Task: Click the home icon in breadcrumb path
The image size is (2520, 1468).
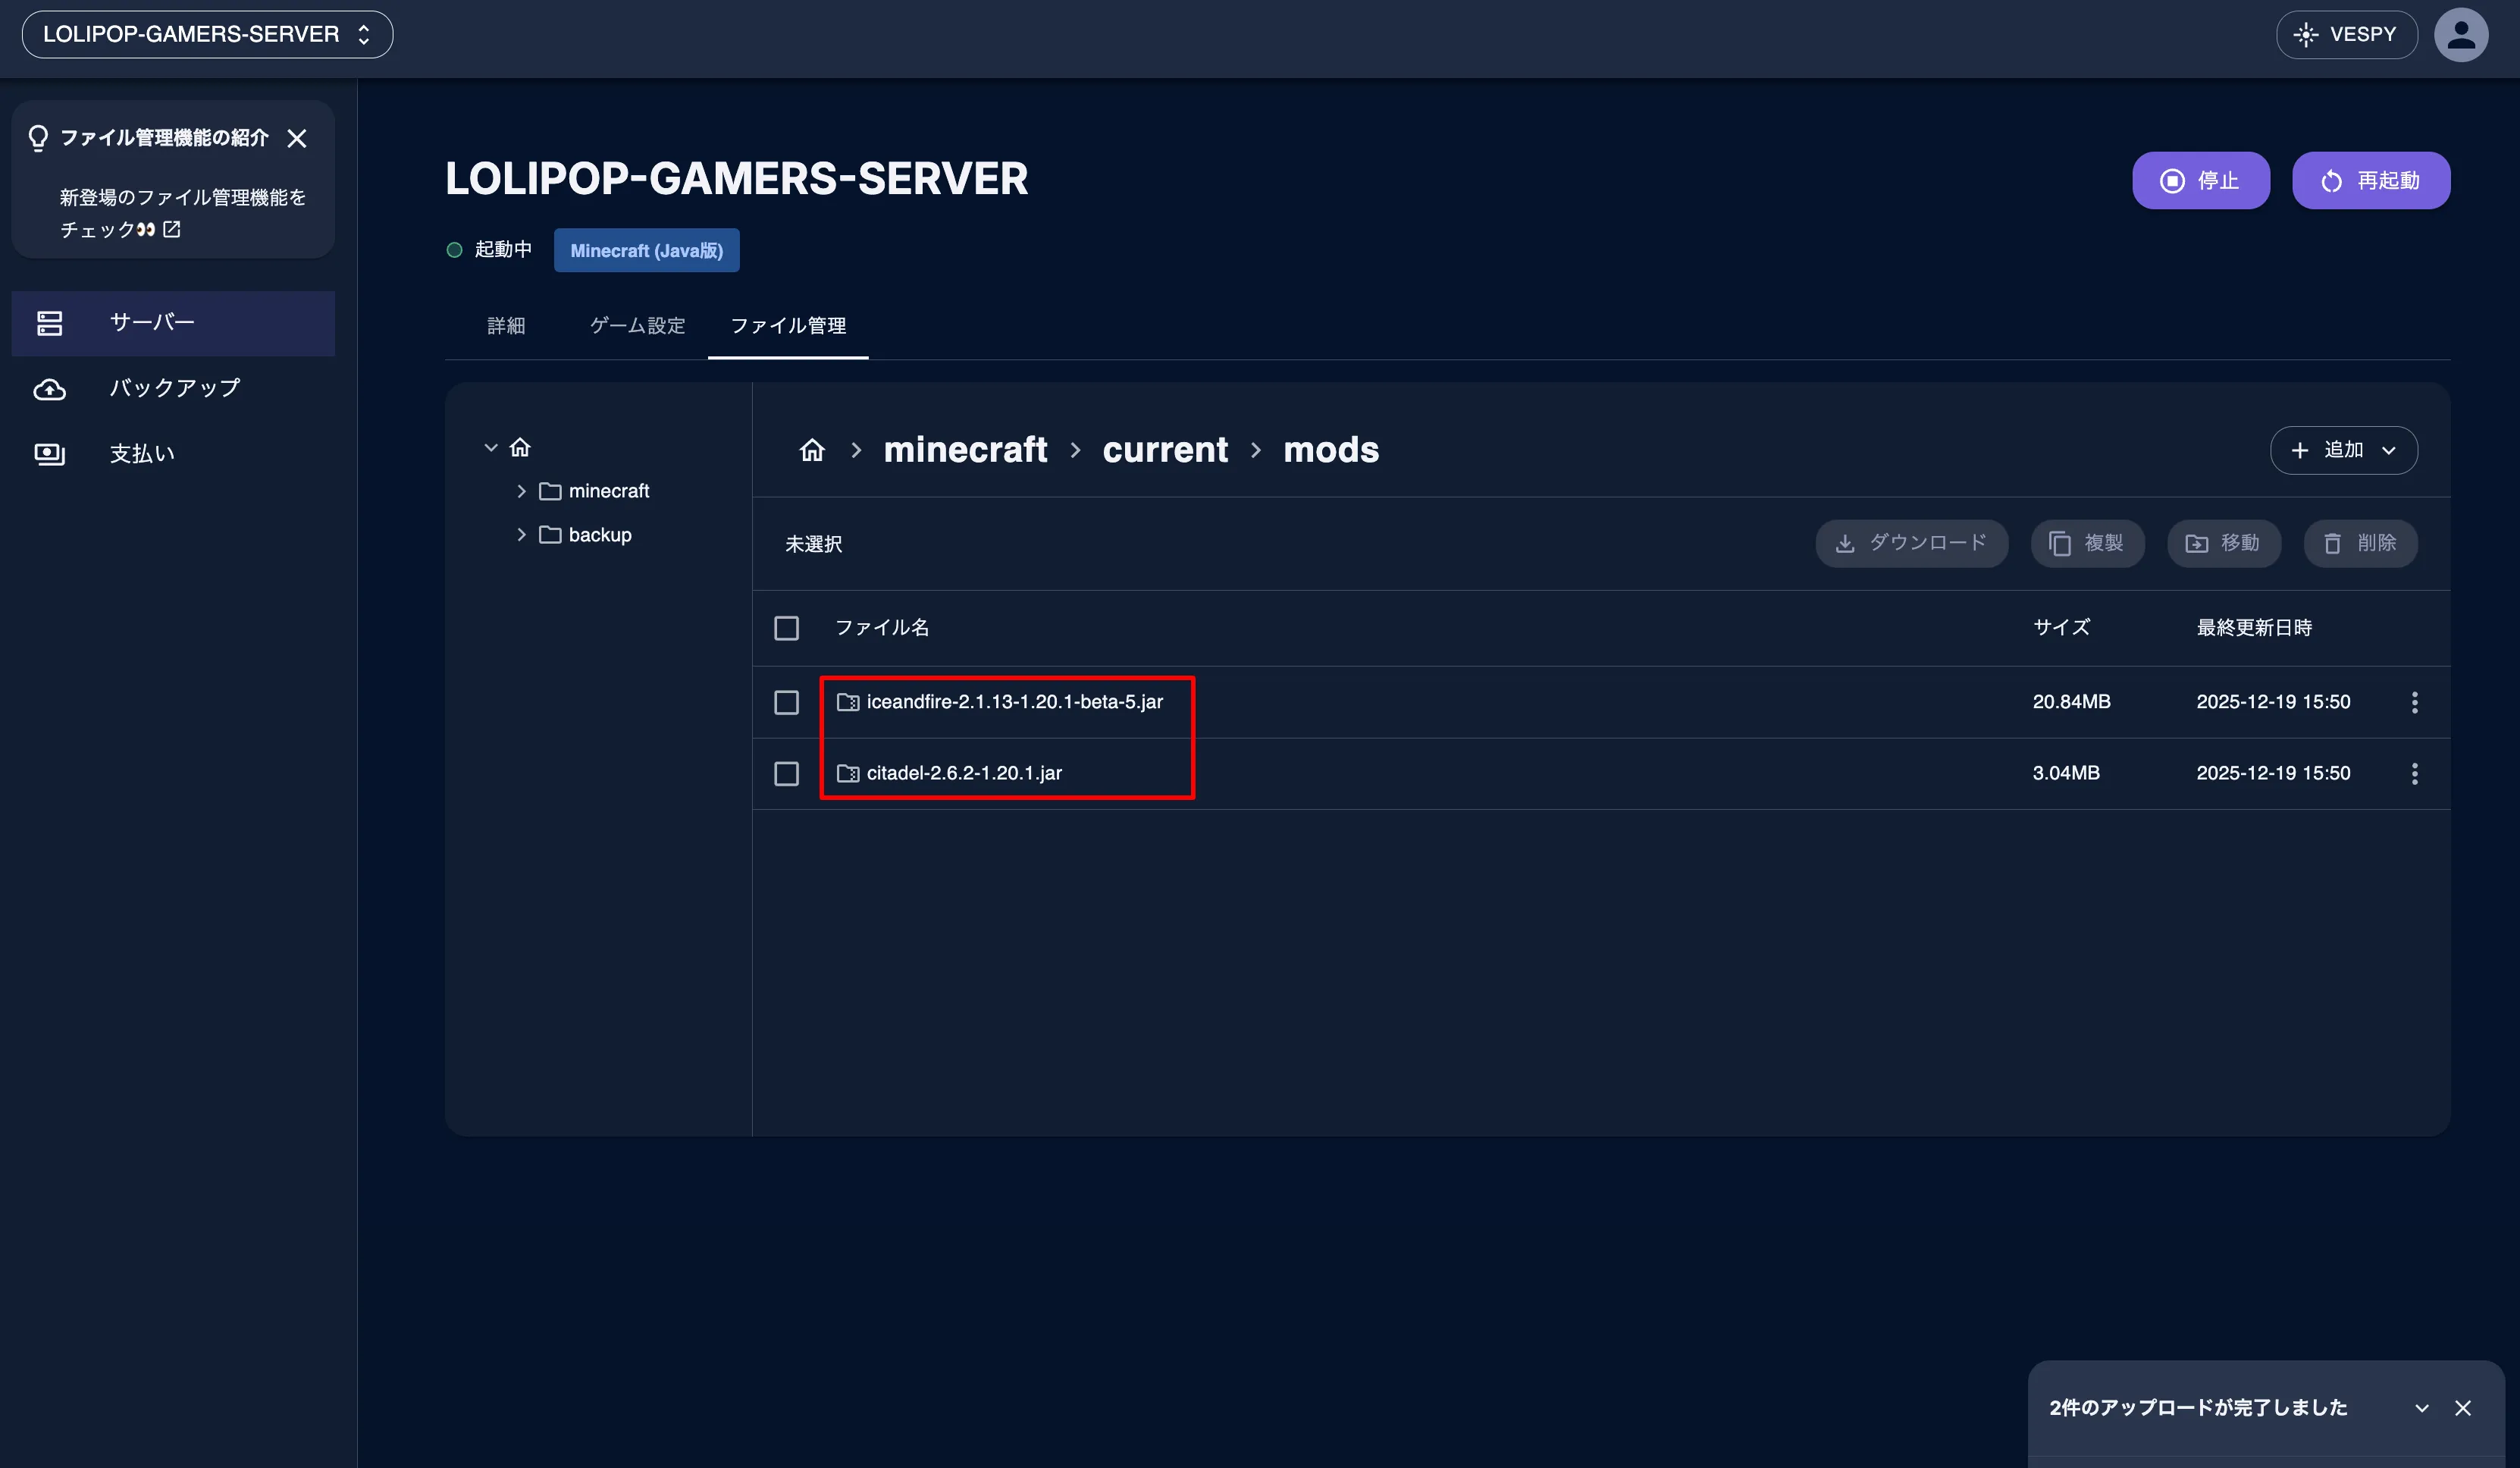Action: tap(812, 450)
